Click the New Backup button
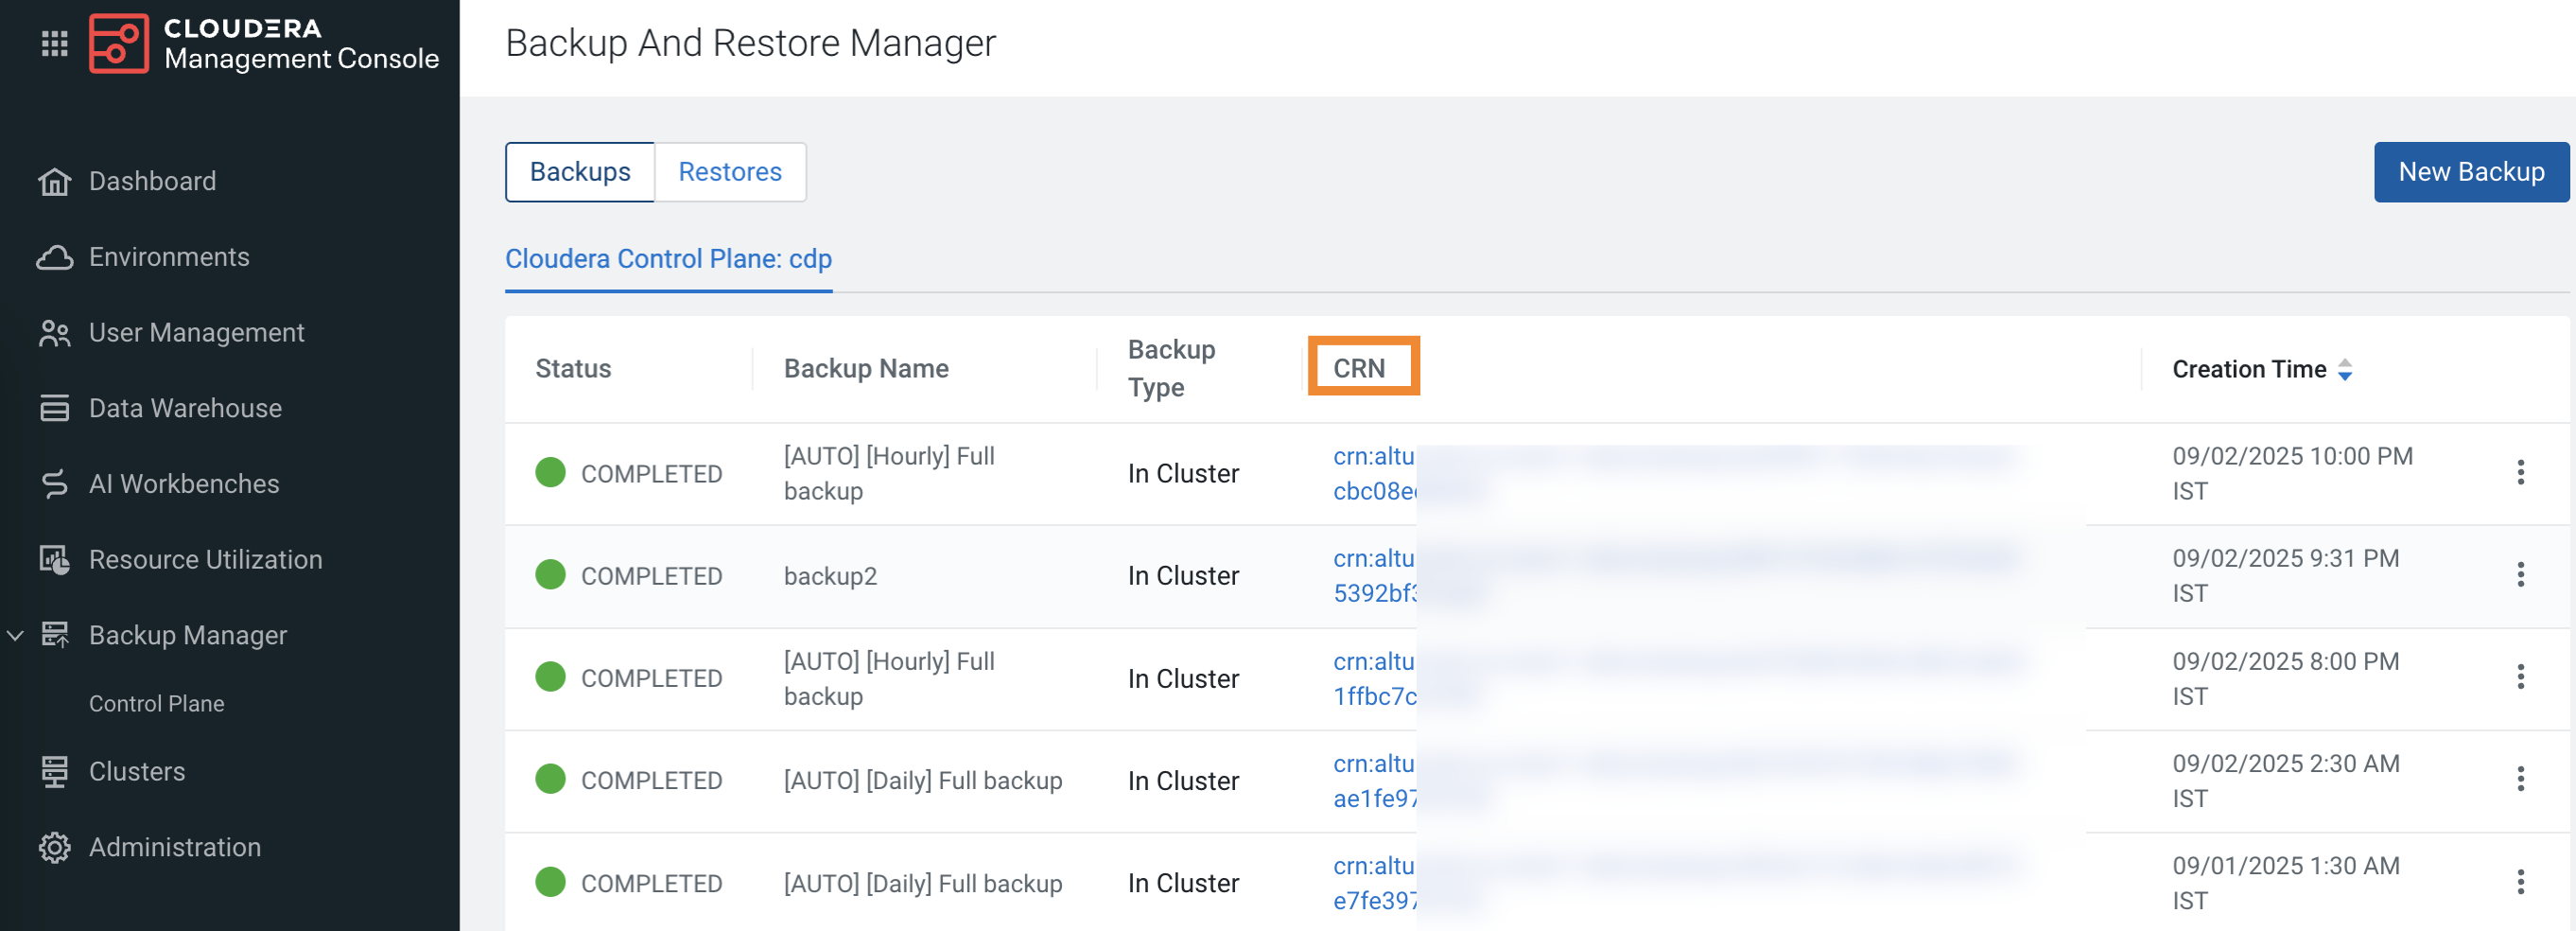The image size is (2576, 931). coord(2472,171)
